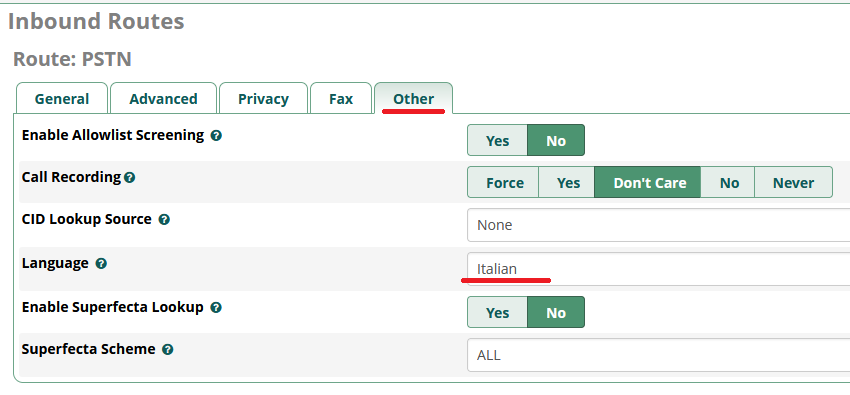This screenshot has height=395, width=850.
Task: Open the Privacy tab
Action: [x=263, y=99]
